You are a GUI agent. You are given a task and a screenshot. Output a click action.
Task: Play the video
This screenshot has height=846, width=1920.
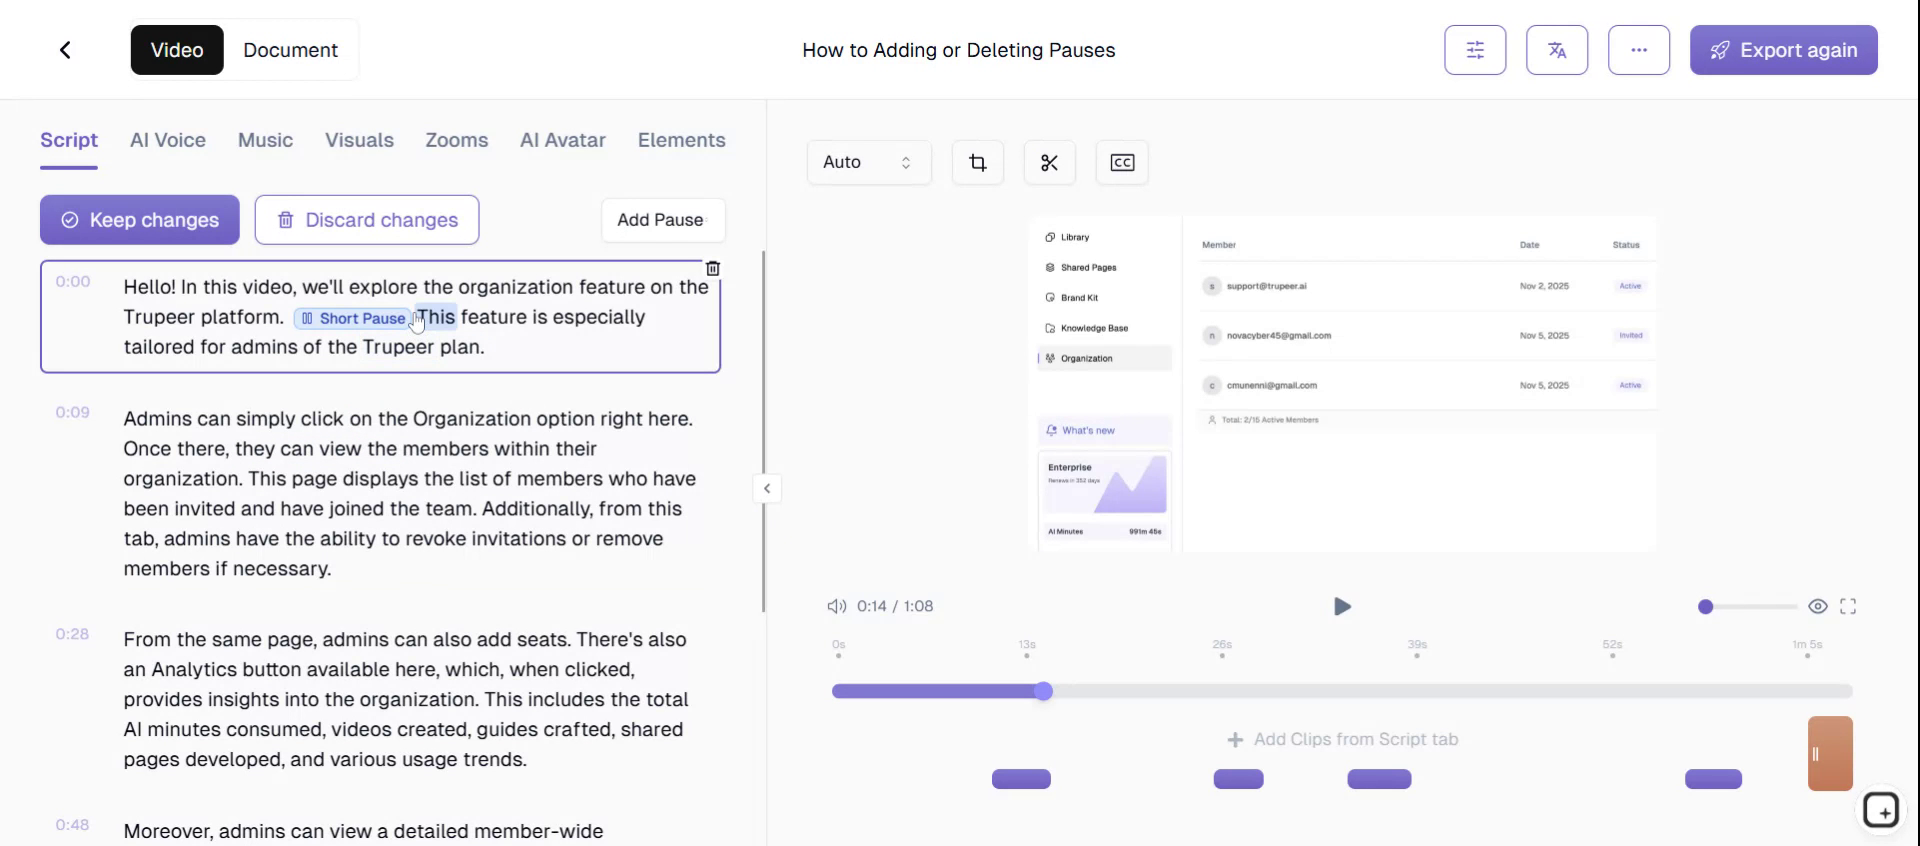[1342, 606]
